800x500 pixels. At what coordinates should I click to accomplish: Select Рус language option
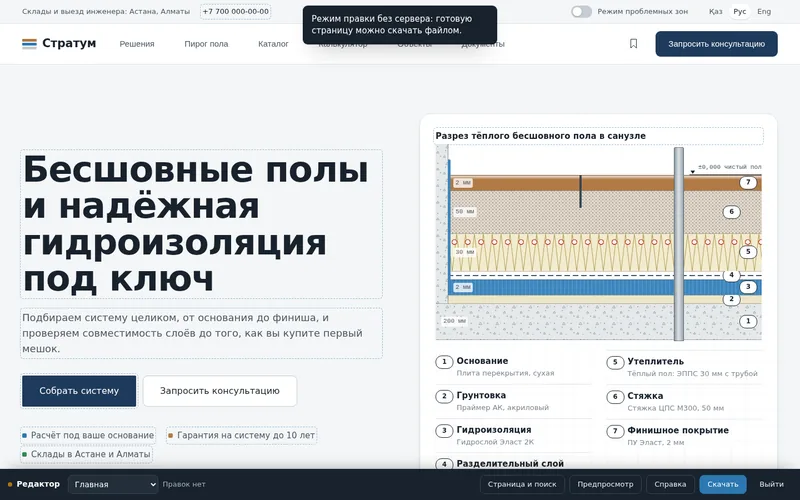point(739,11)
